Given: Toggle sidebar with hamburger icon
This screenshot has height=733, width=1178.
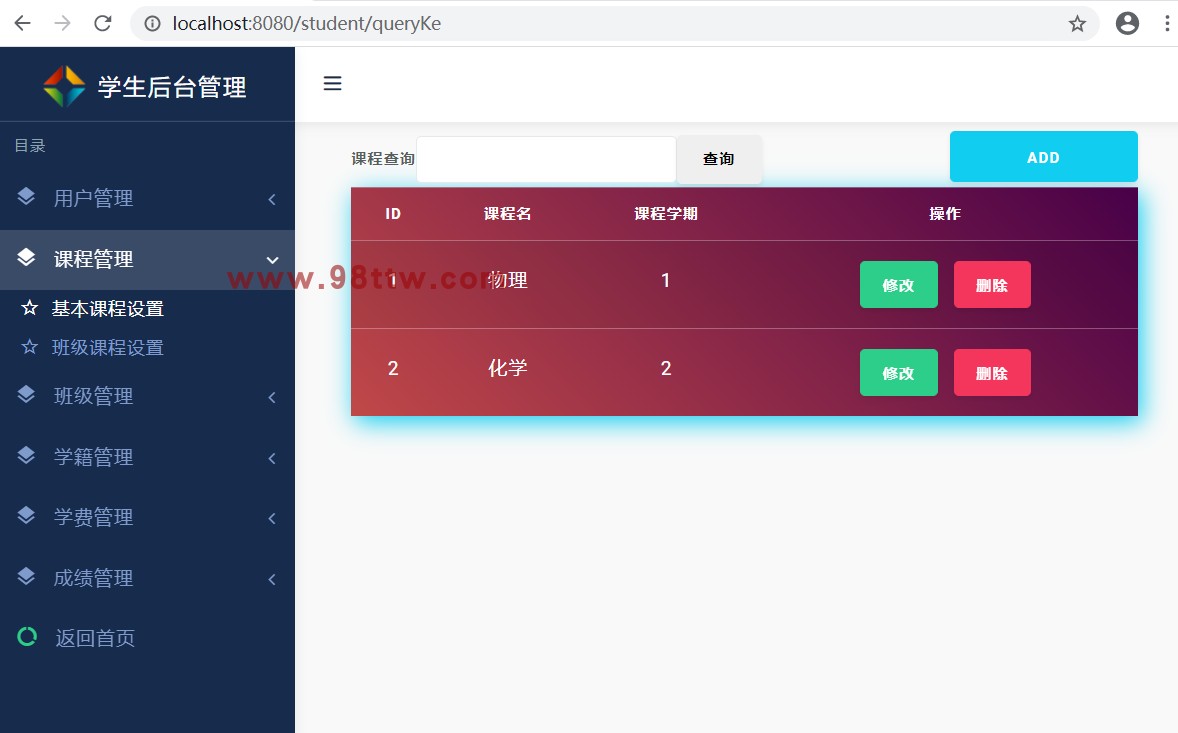Looking at the screenshot, I should coord(332,83).
